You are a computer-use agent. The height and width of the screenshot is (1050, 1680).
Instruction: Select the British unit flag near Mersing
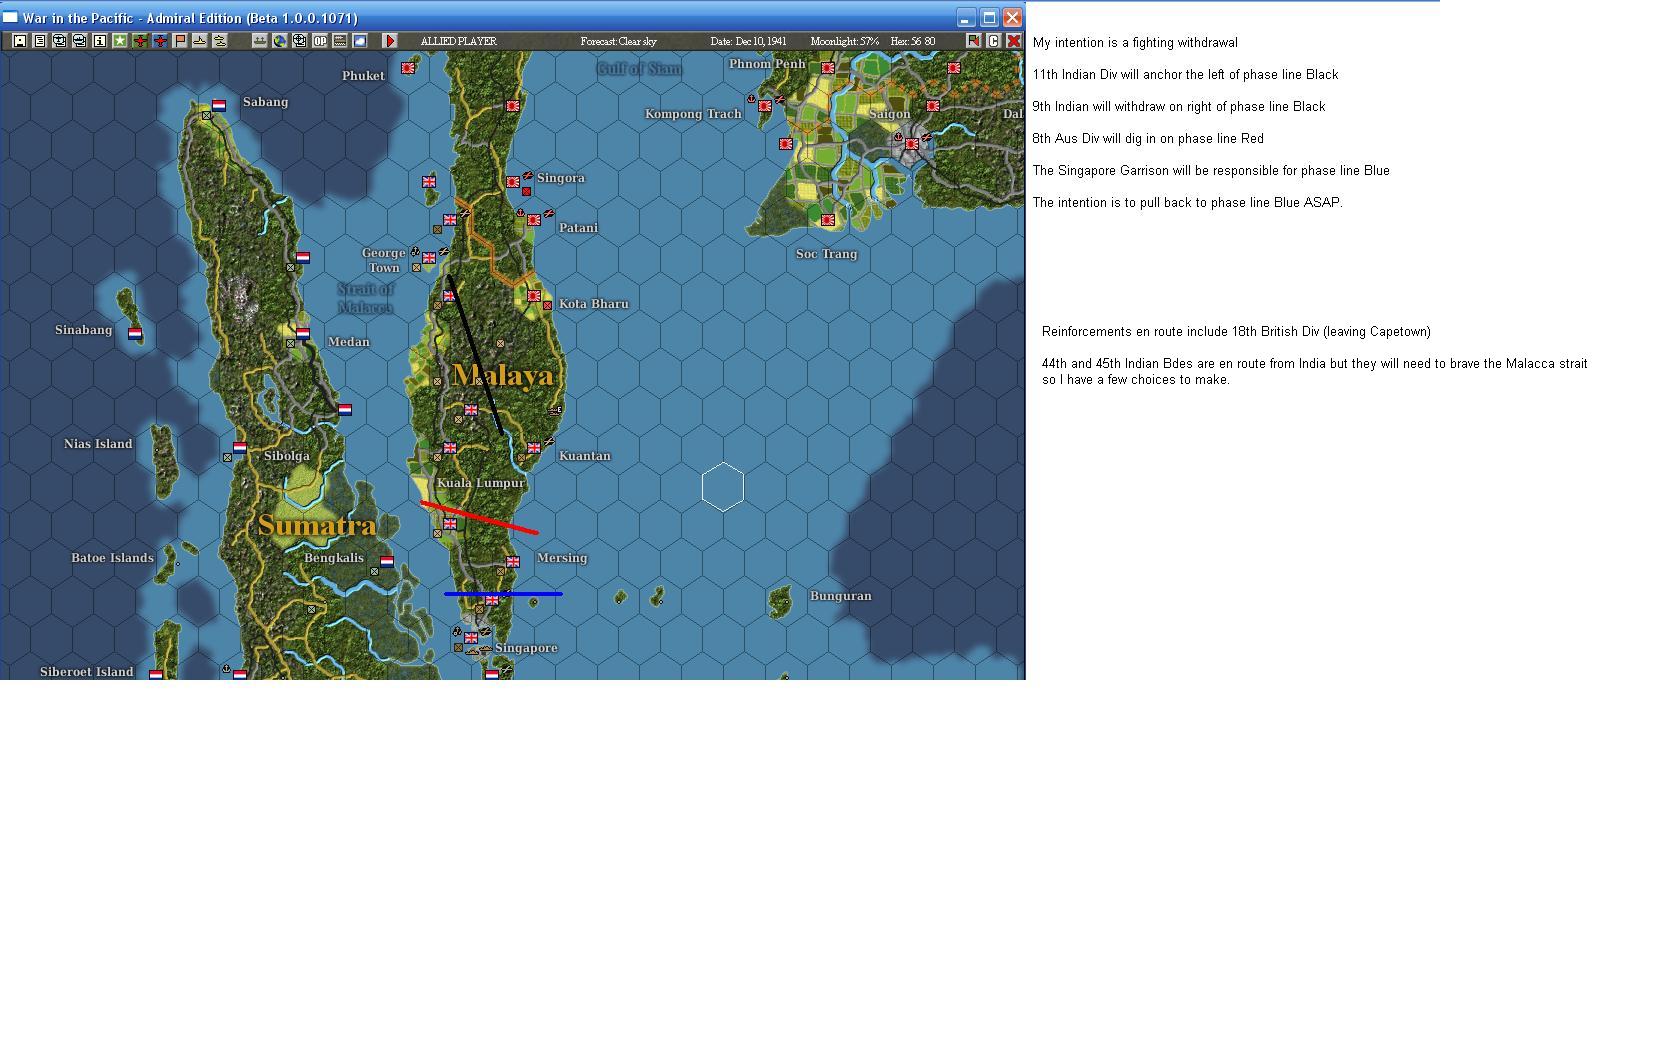(513, 561)
